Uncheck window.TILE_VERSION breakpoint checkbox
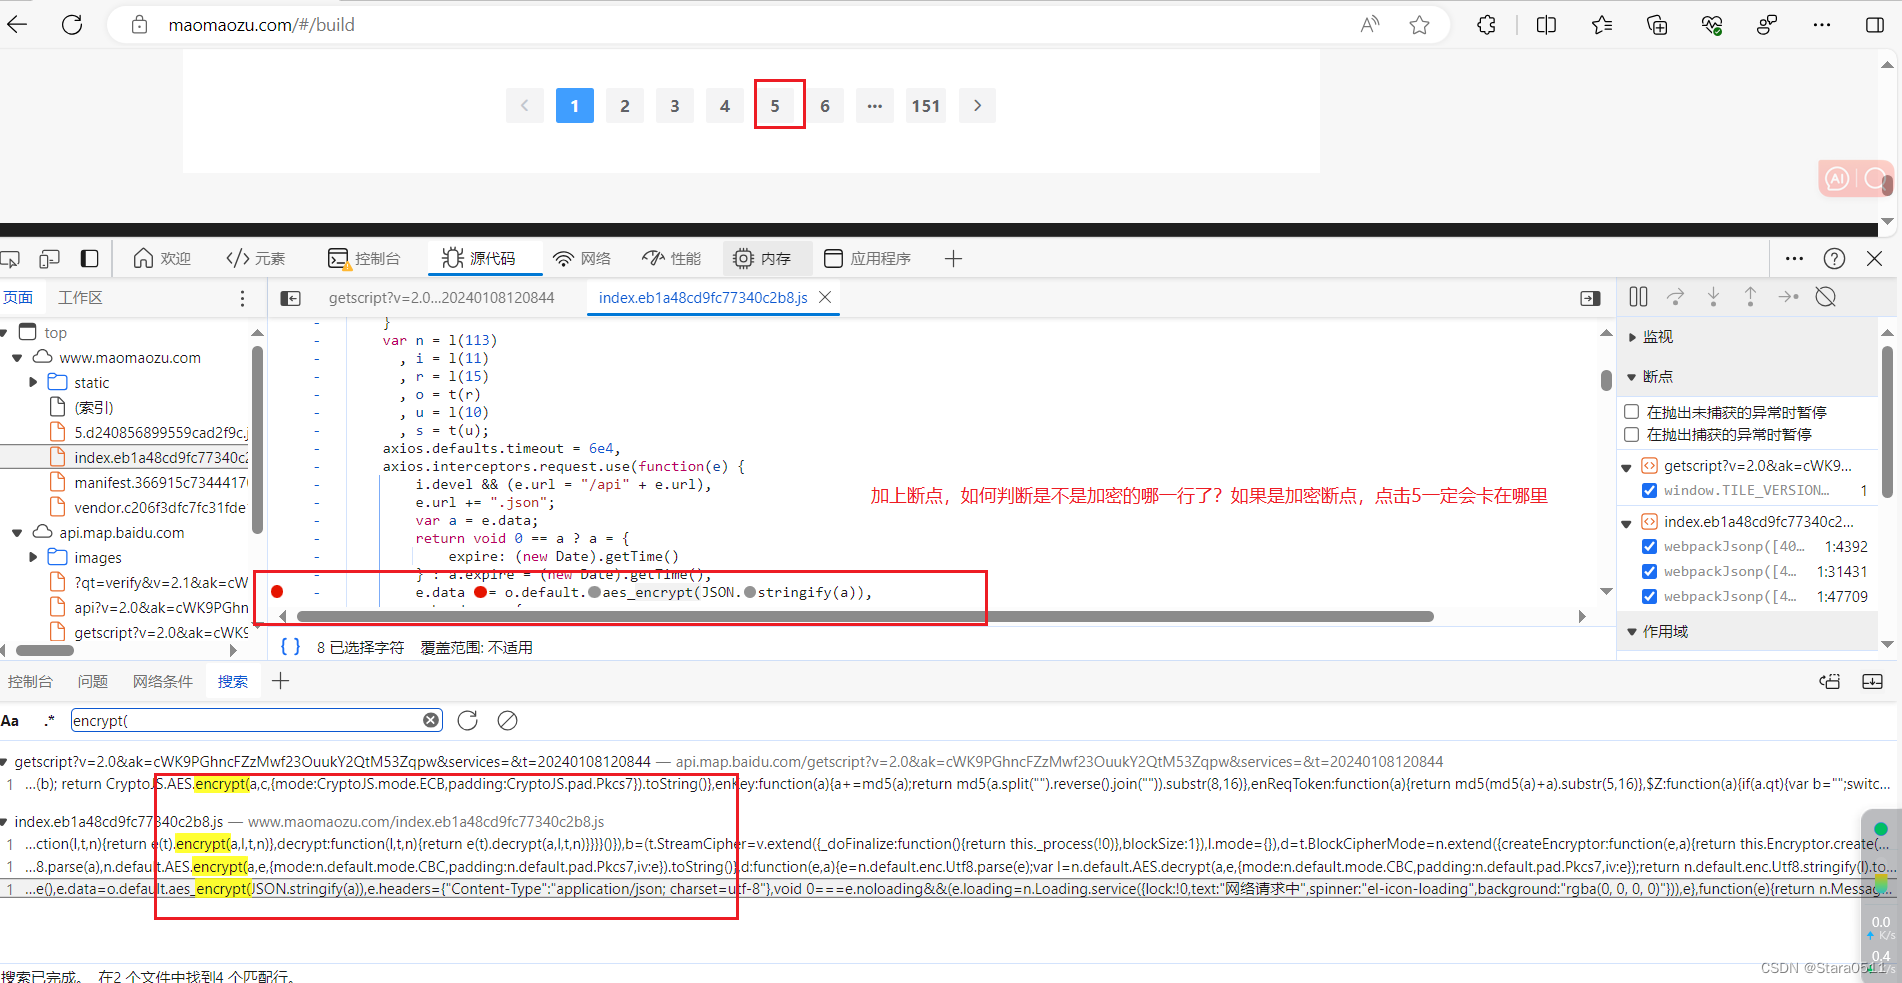 (x=1649, y=490)
